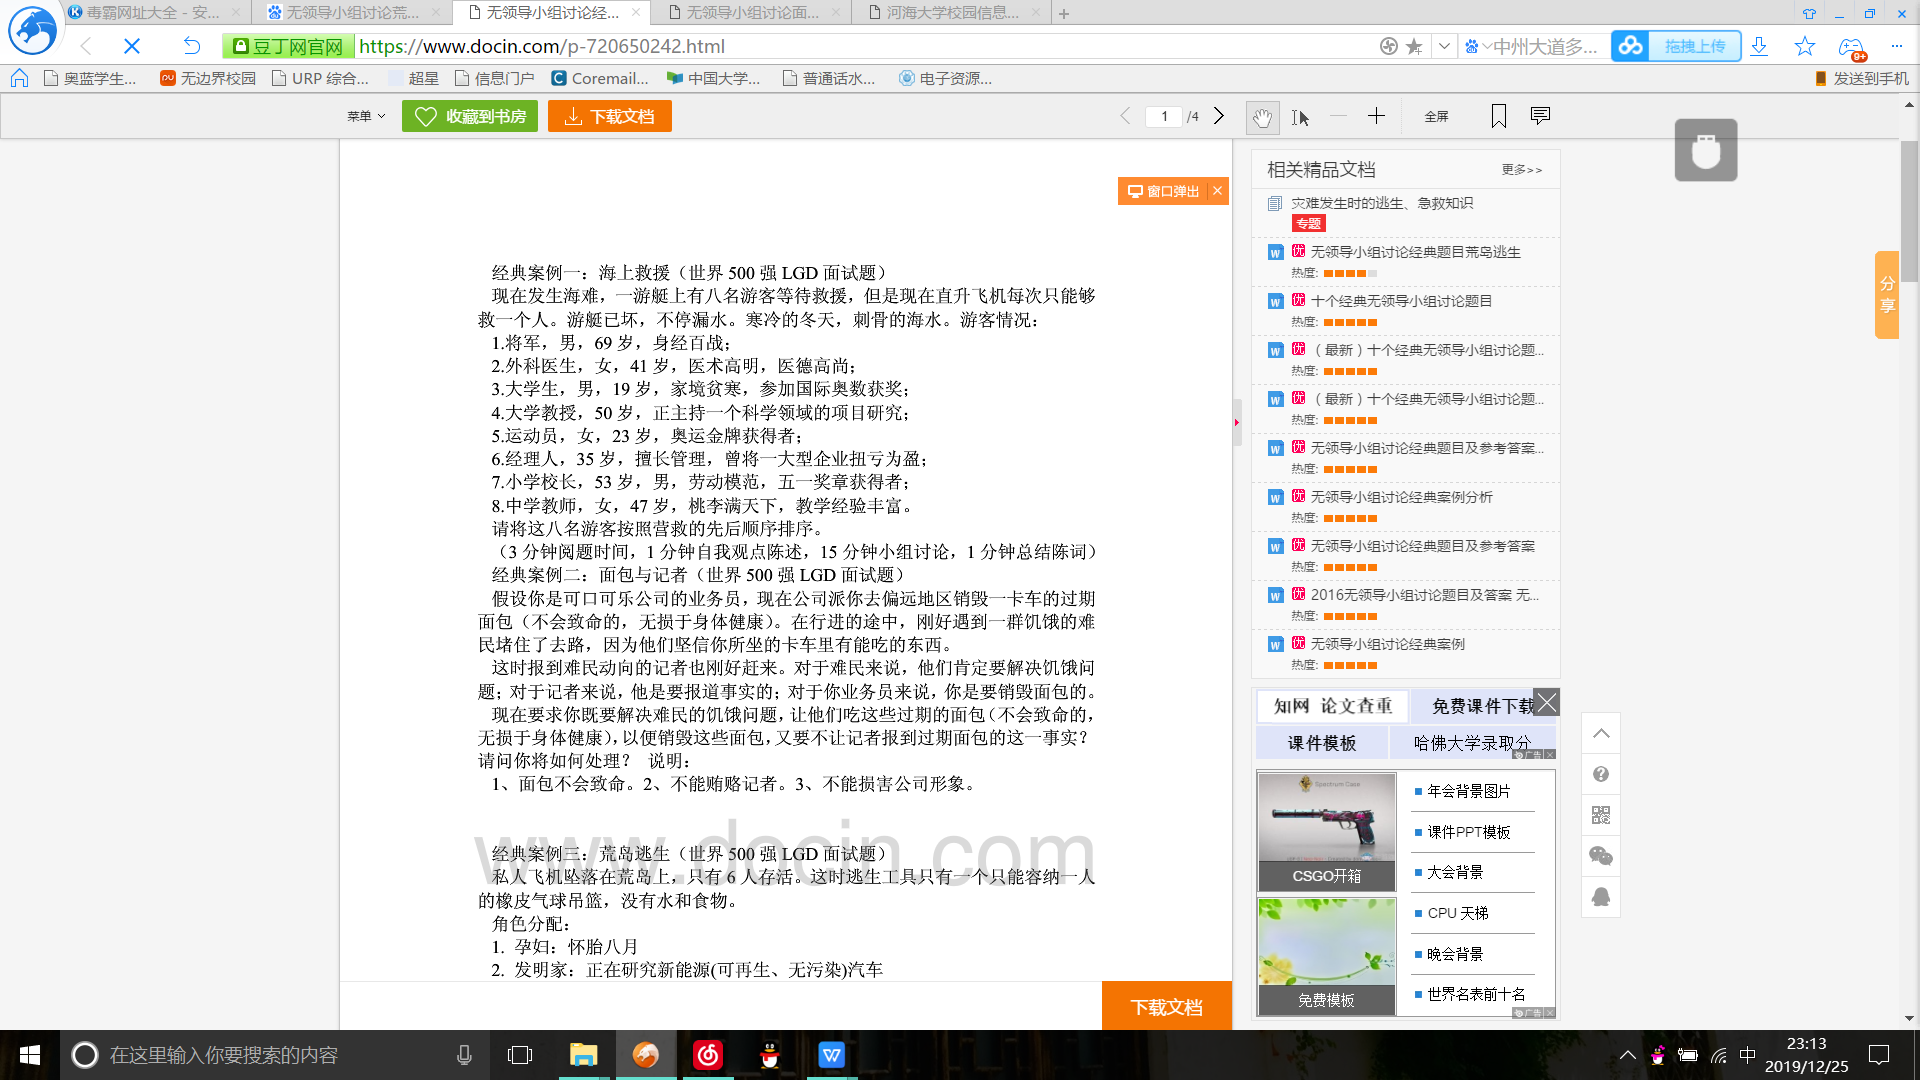
Task: Click the green 收藏到书房 button
Action: [x=470, y=116]
